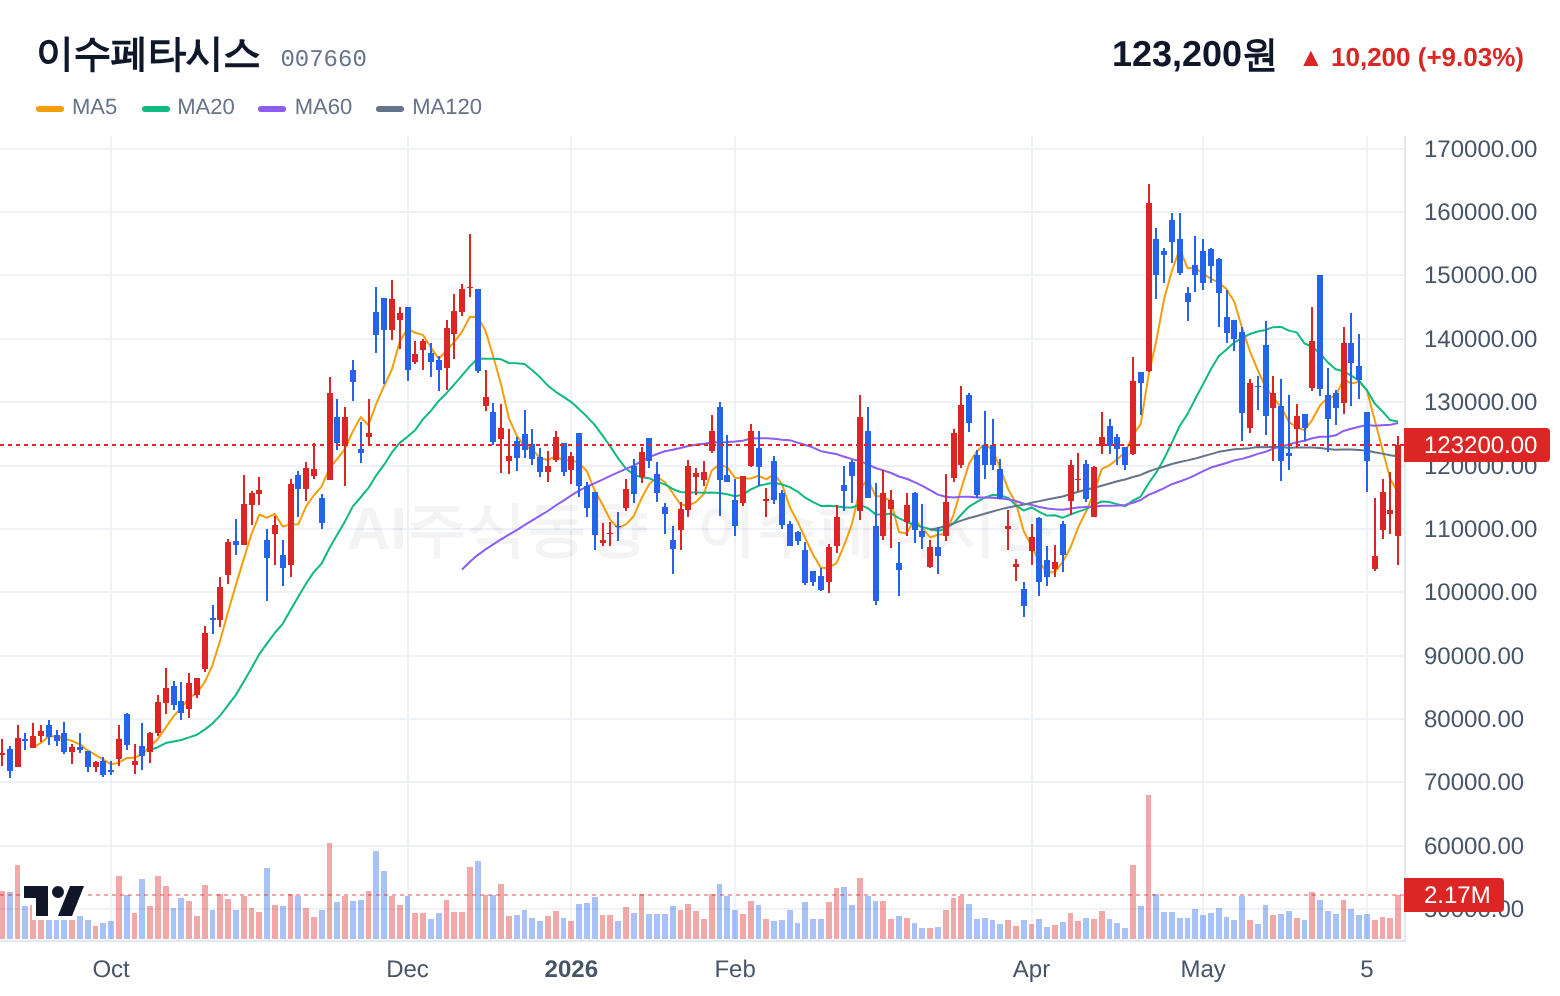Click the ticker code 007660
Screen dimensions: 1560x996
tap(323, 59)
